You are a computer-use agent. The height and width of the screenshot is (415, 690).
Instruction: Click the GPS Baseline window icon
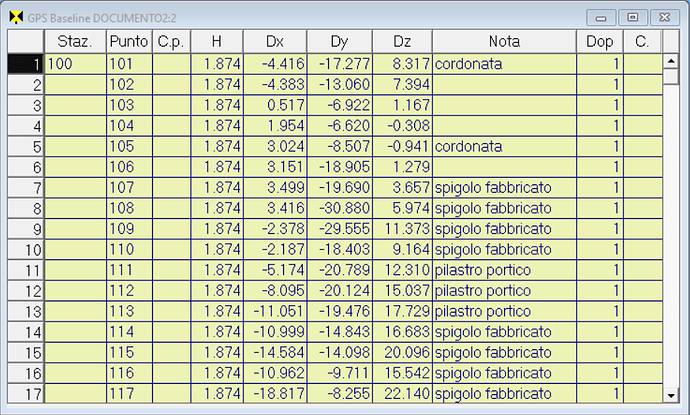[x=16, y=18]
